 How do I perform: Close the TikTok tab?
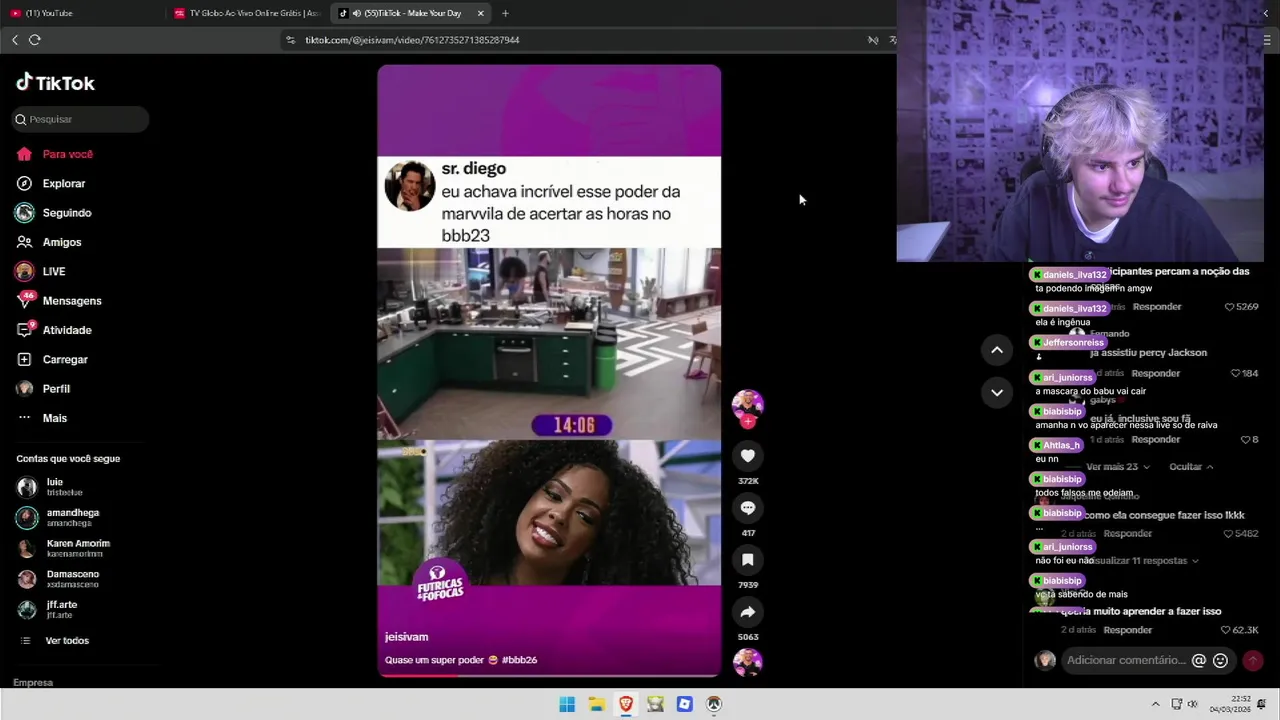point(481,13)
